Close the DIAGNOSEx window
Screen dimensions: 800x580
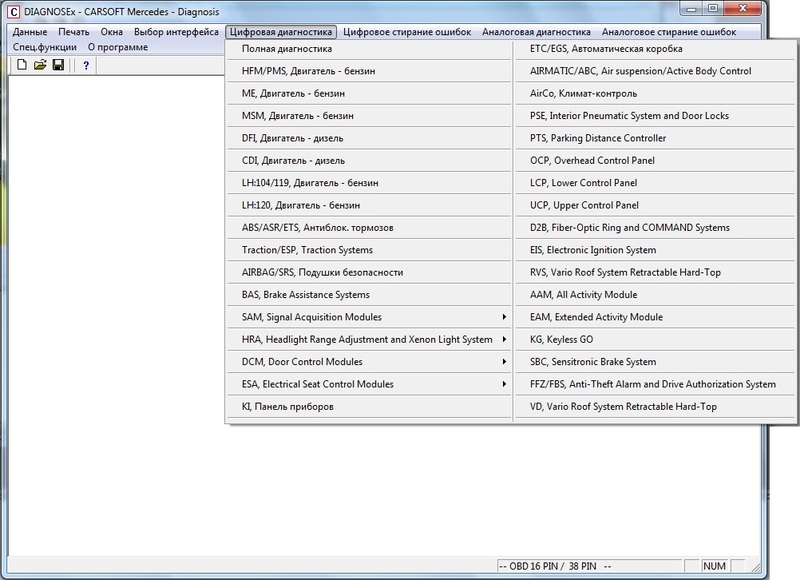[x=743, y=9]
